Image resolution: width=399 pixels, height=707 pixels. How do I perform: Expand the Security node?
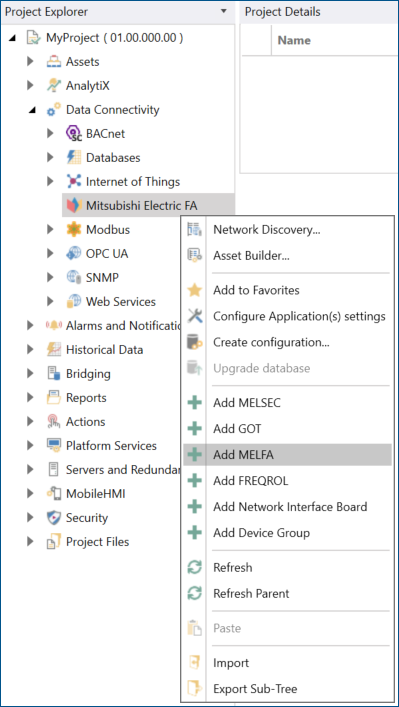tap(30, 517)
